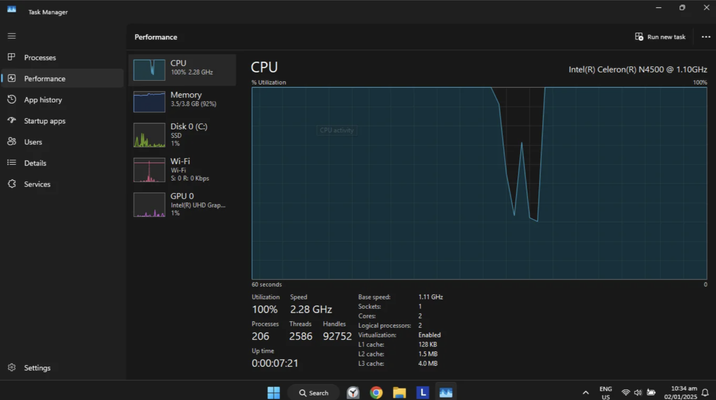Open the clock showing 10:34 am

pyautogui.click(x=680, y=393)
